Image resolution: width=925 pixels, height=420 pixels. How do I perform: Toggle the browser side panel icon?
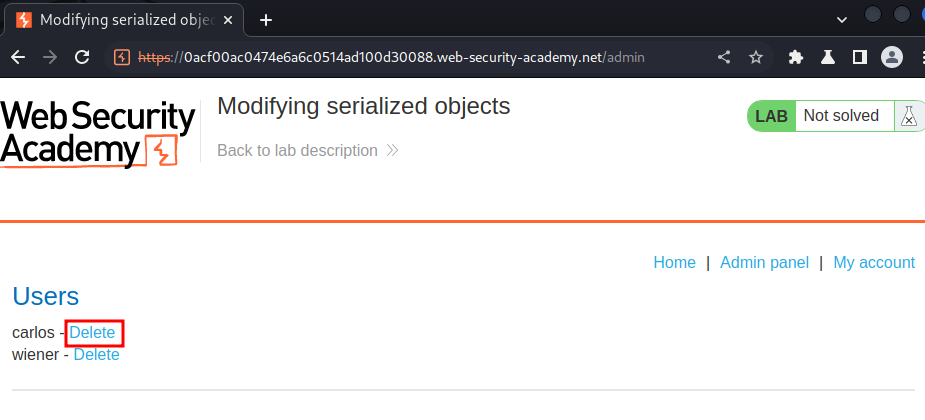click(858, 57)
